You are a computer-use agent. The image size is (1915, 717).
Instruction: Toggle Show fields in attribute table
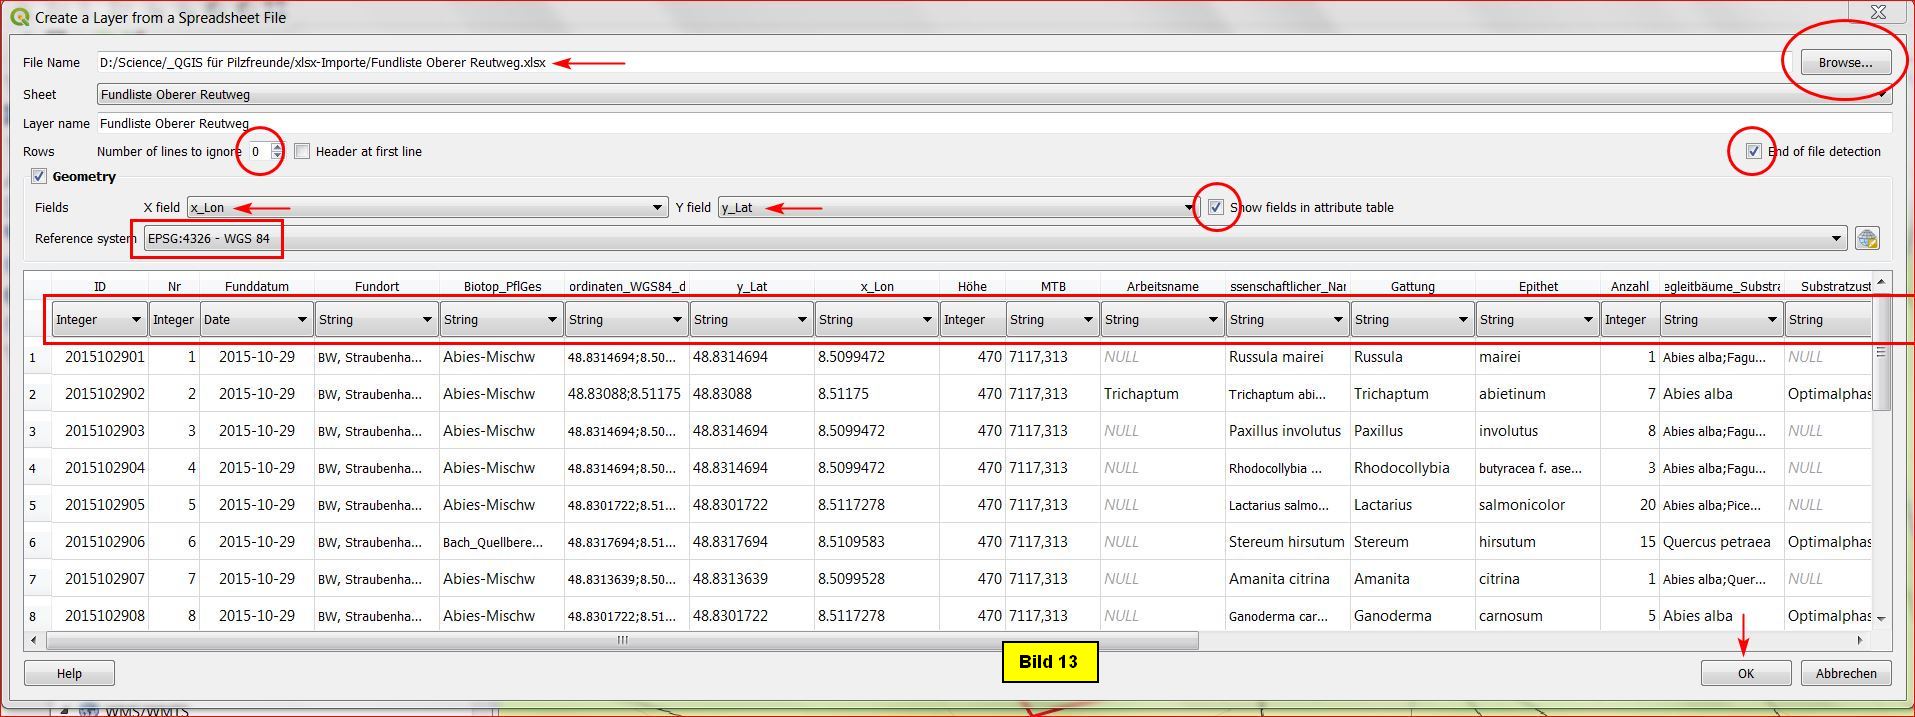[x=1215, y=208]
